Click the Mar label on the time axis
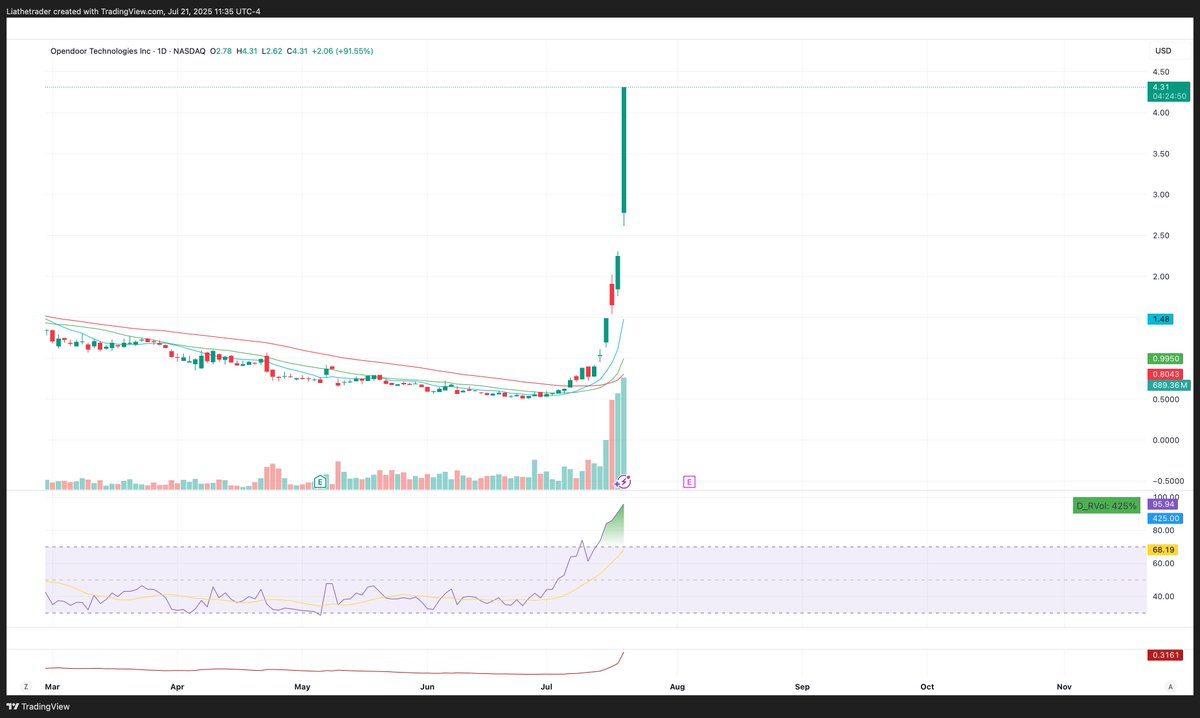The width and height of the screenshot is (1200, 718). (53, 687)
